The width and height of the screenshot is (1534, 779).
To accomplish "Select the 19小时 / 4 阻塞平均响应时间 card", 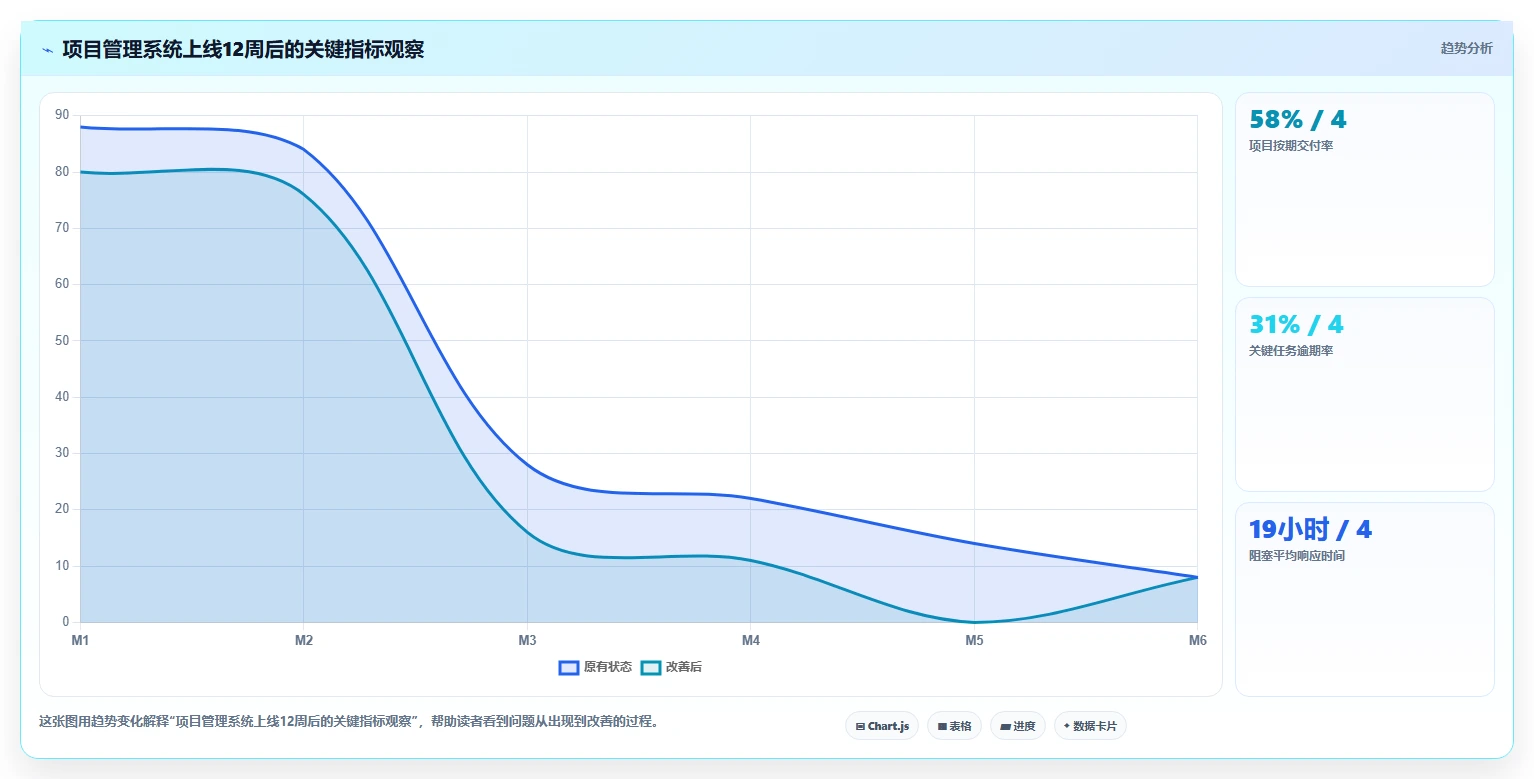I will tap(1364, 599).
